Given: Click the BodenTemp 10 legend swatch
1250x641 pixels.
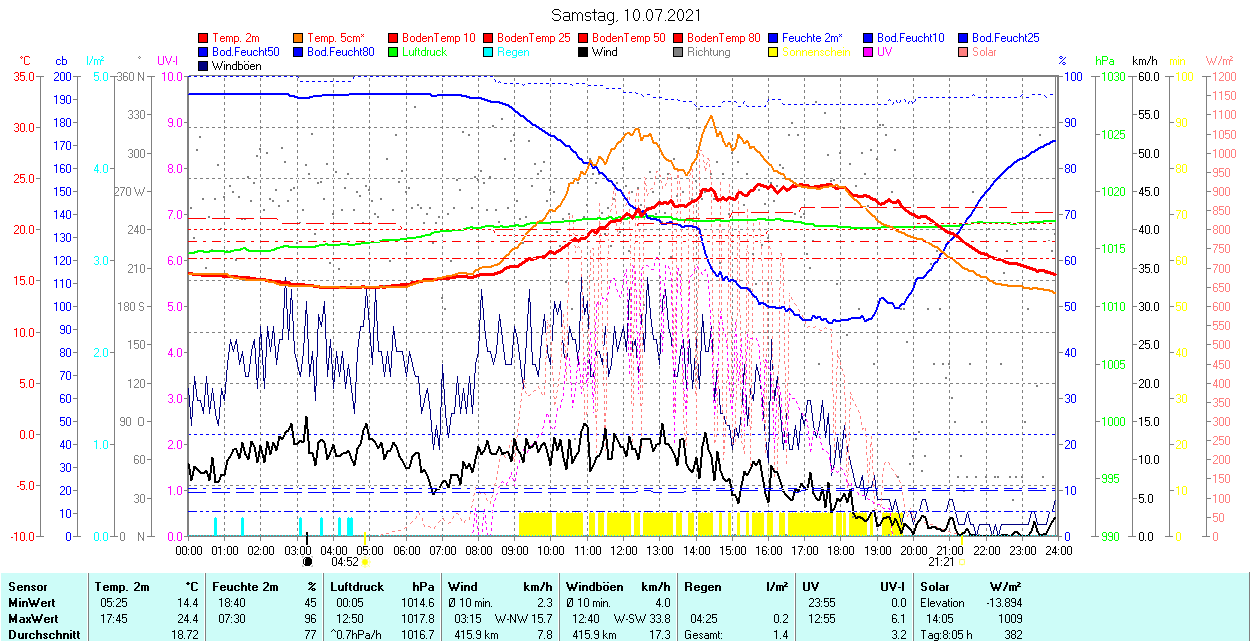Looking at the screenshot, I should tap(393, 38).
